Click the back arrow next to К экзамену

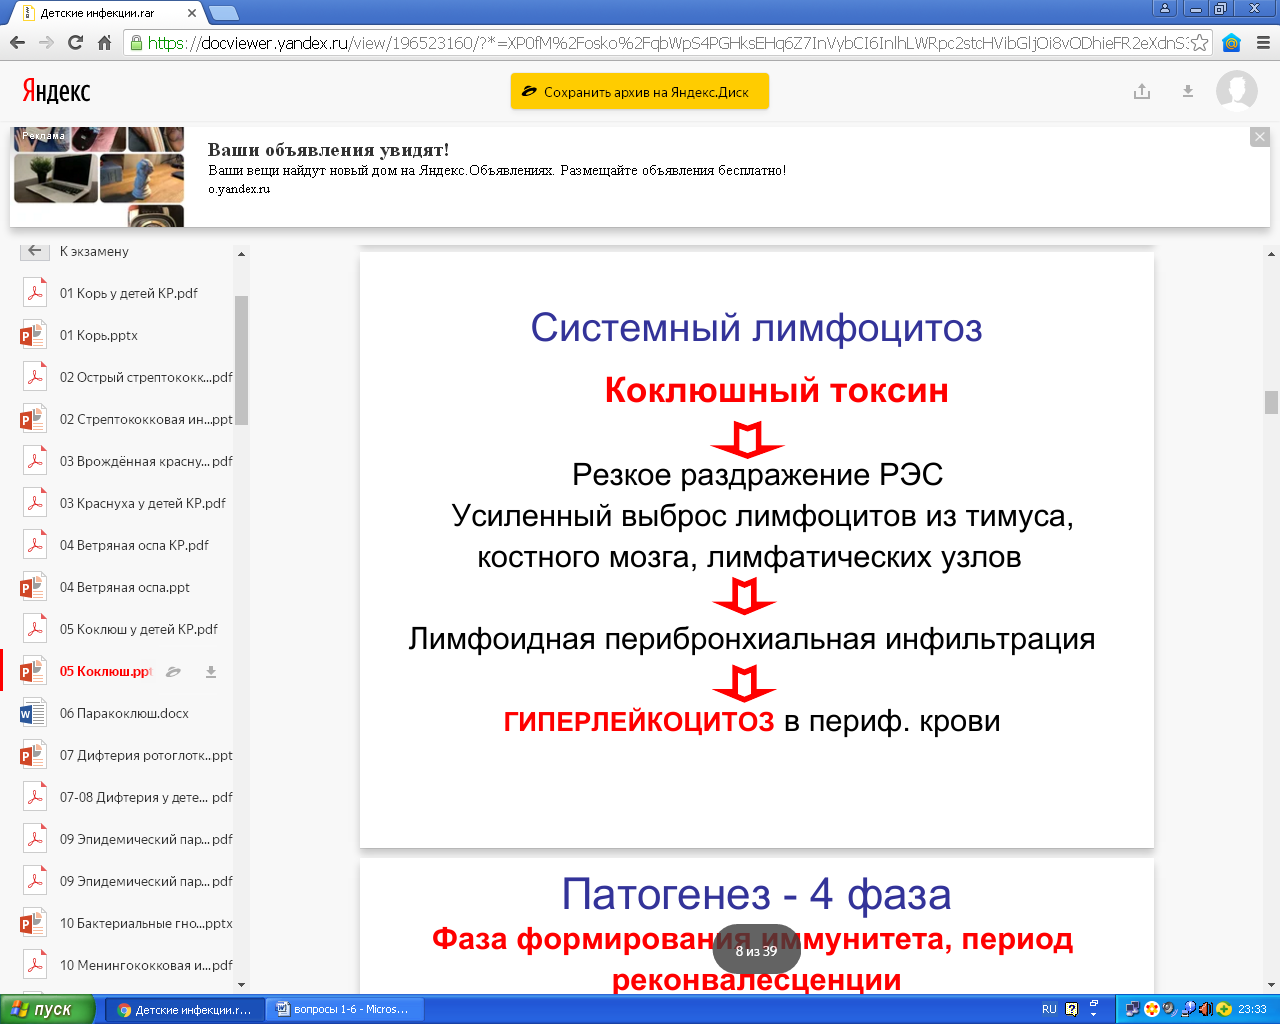pyautogui.click(x=35, y=251)
